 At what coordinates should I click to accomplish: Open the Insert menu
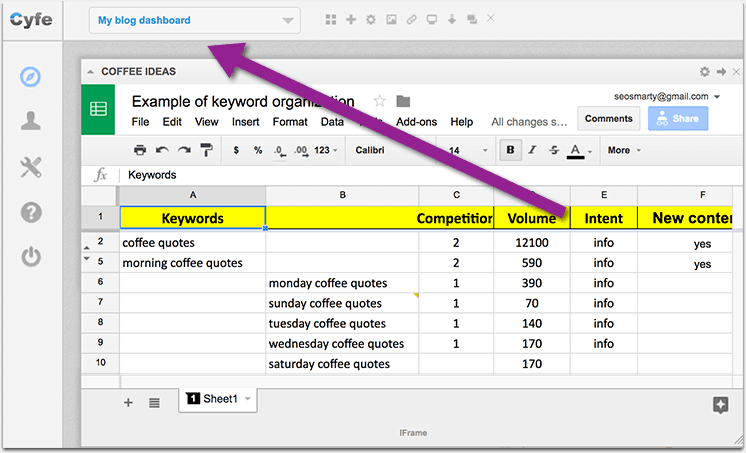(x=245, y=122)
